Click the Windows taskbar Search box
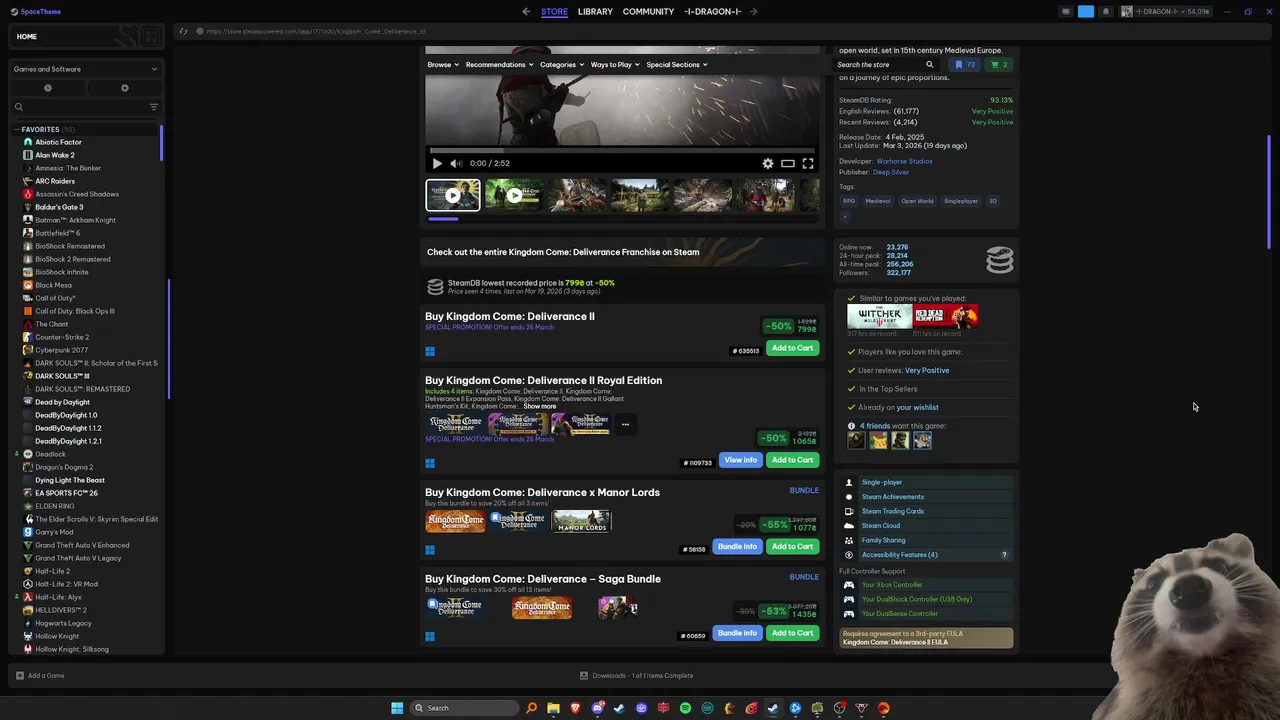The width and height of the screenshot is (1280, 720). [465, 708]
